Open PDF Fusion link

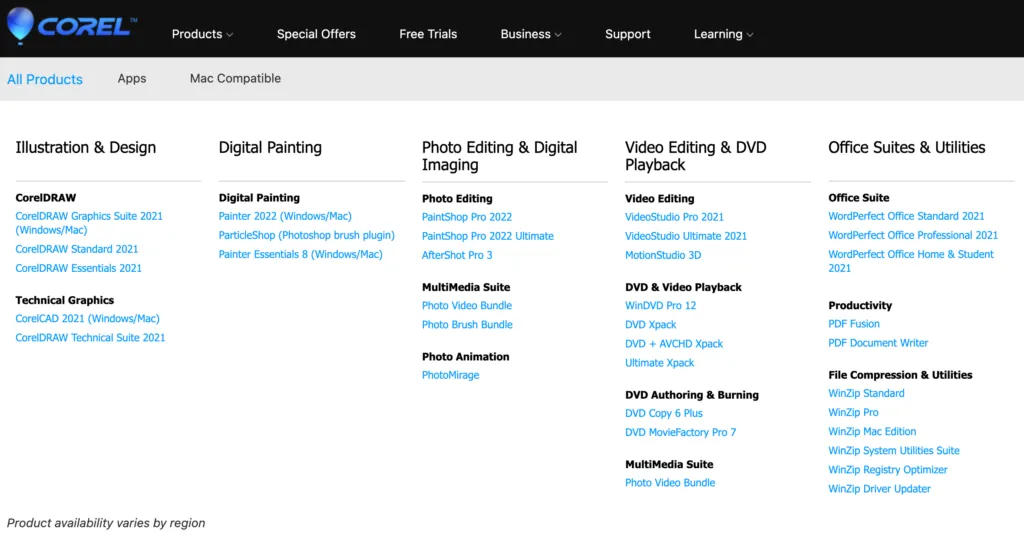(x=854, y=324)
